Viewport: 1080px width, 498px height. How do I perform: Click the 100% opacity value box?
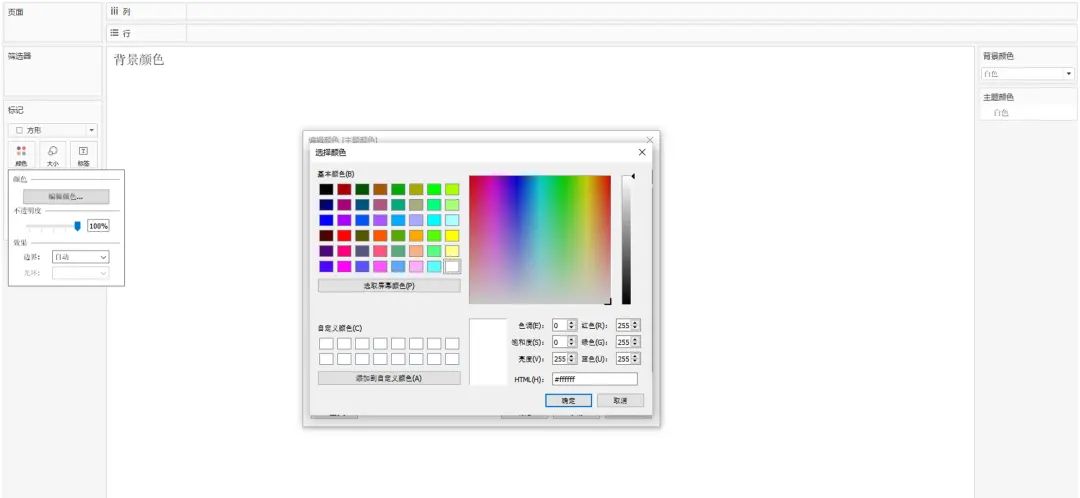98,226
